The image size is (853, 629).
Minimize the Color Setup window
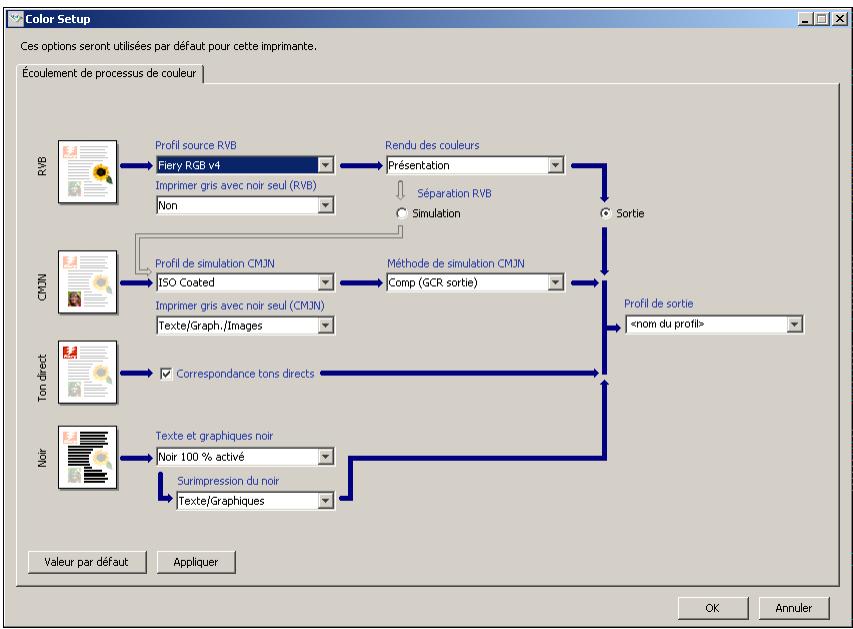805,19
